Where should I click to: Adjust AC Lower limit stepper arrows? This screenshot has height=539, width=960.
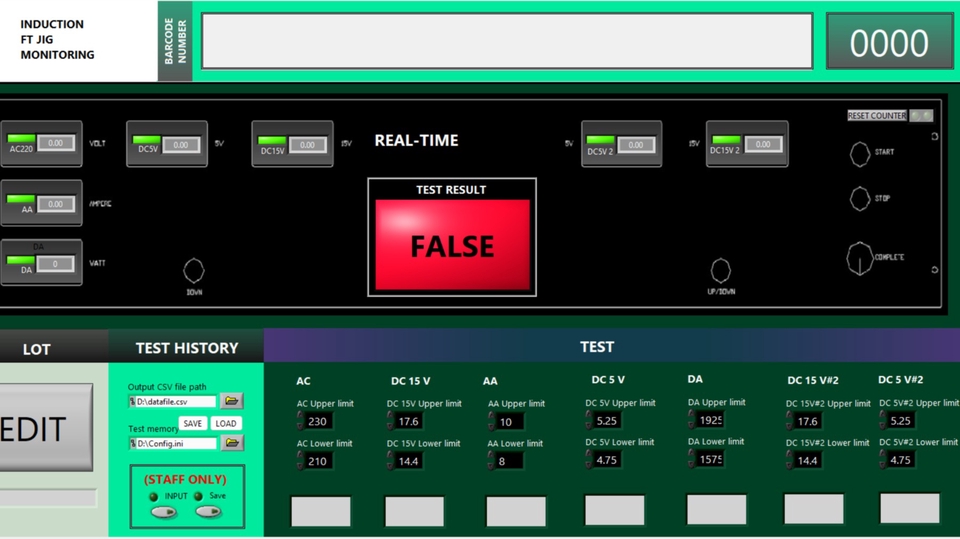point(300,460)
